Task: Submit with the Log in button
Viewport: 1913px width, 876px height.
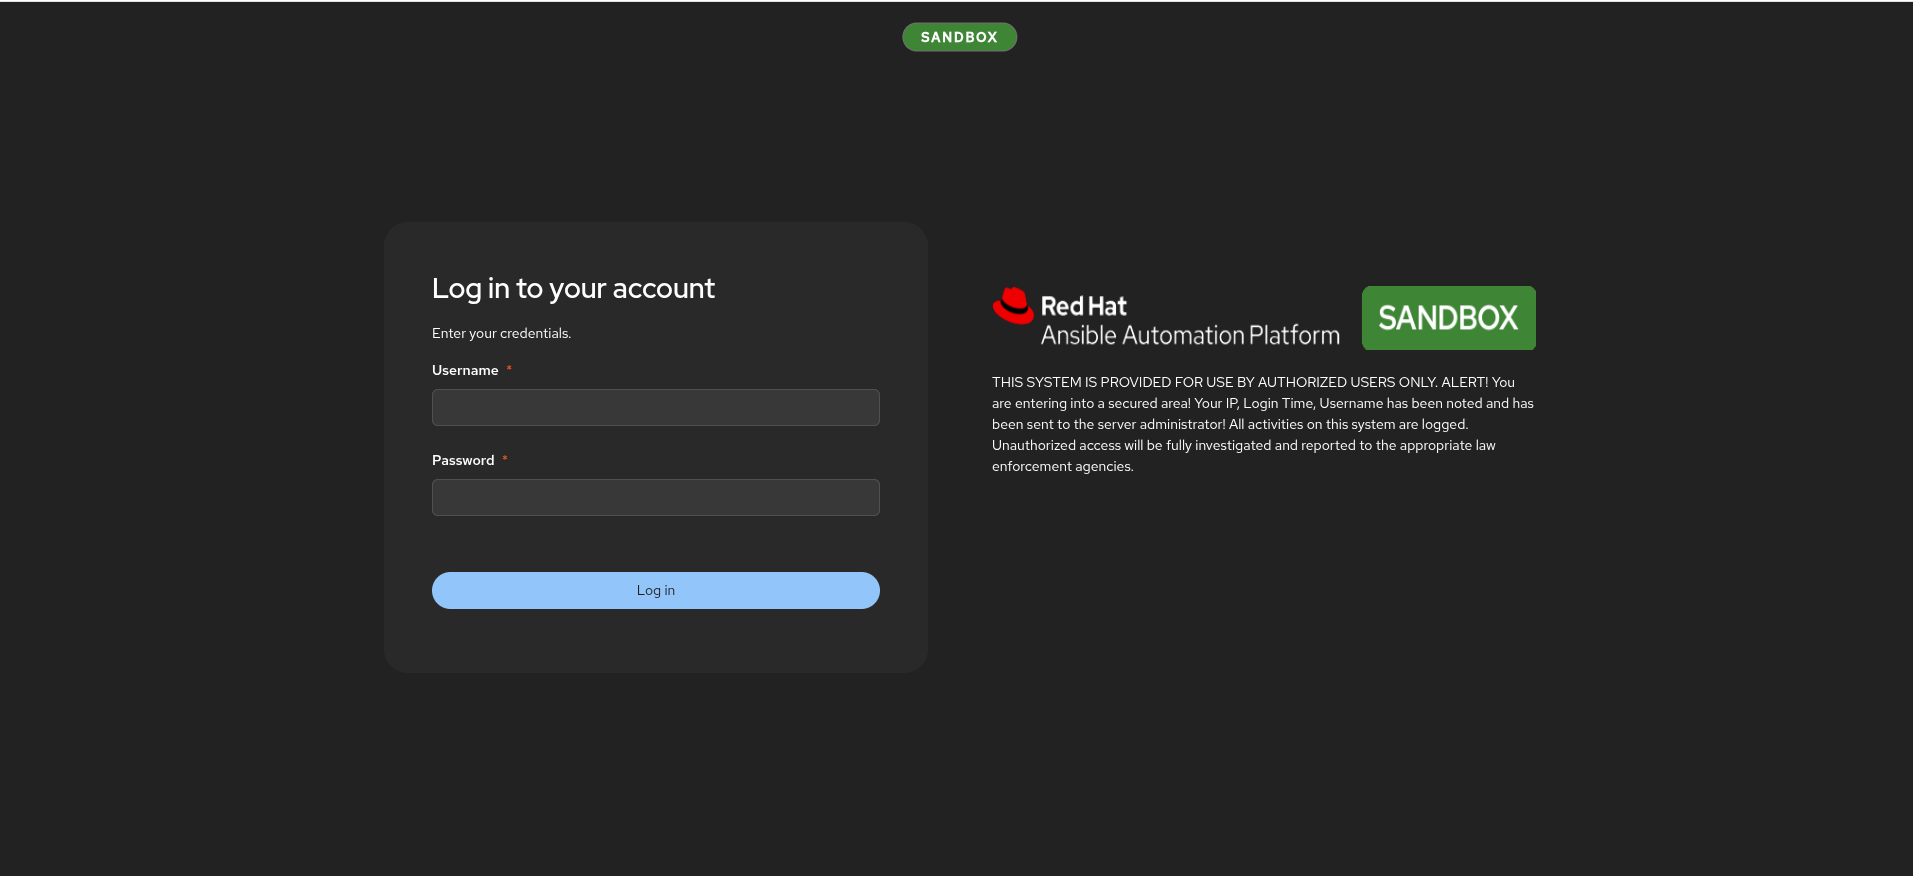Action: coord(656,590)
